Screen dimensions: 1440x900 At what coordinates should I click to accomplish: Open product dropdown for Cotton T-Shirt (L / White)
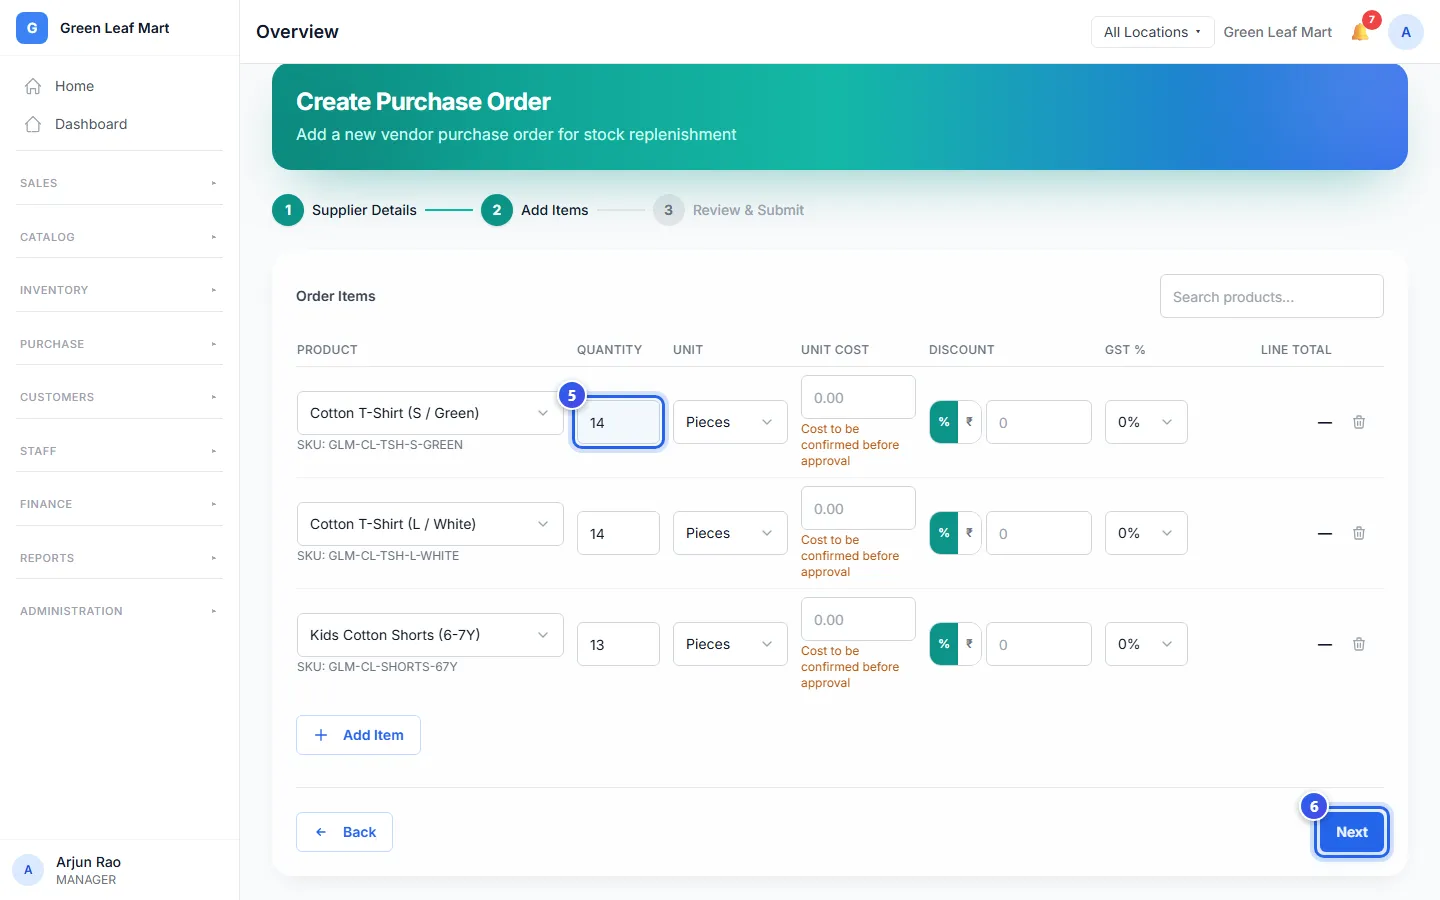tap(430, 524)
